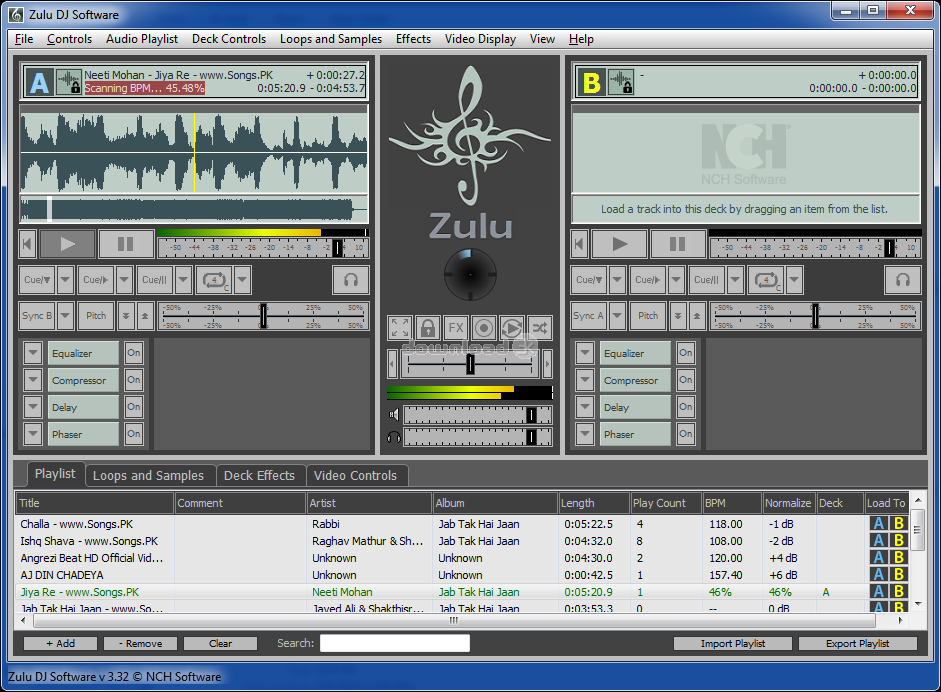This screenshot has width=941, height=692.
Task: Open the Audio Playlist menu
Action: point(141,39)
